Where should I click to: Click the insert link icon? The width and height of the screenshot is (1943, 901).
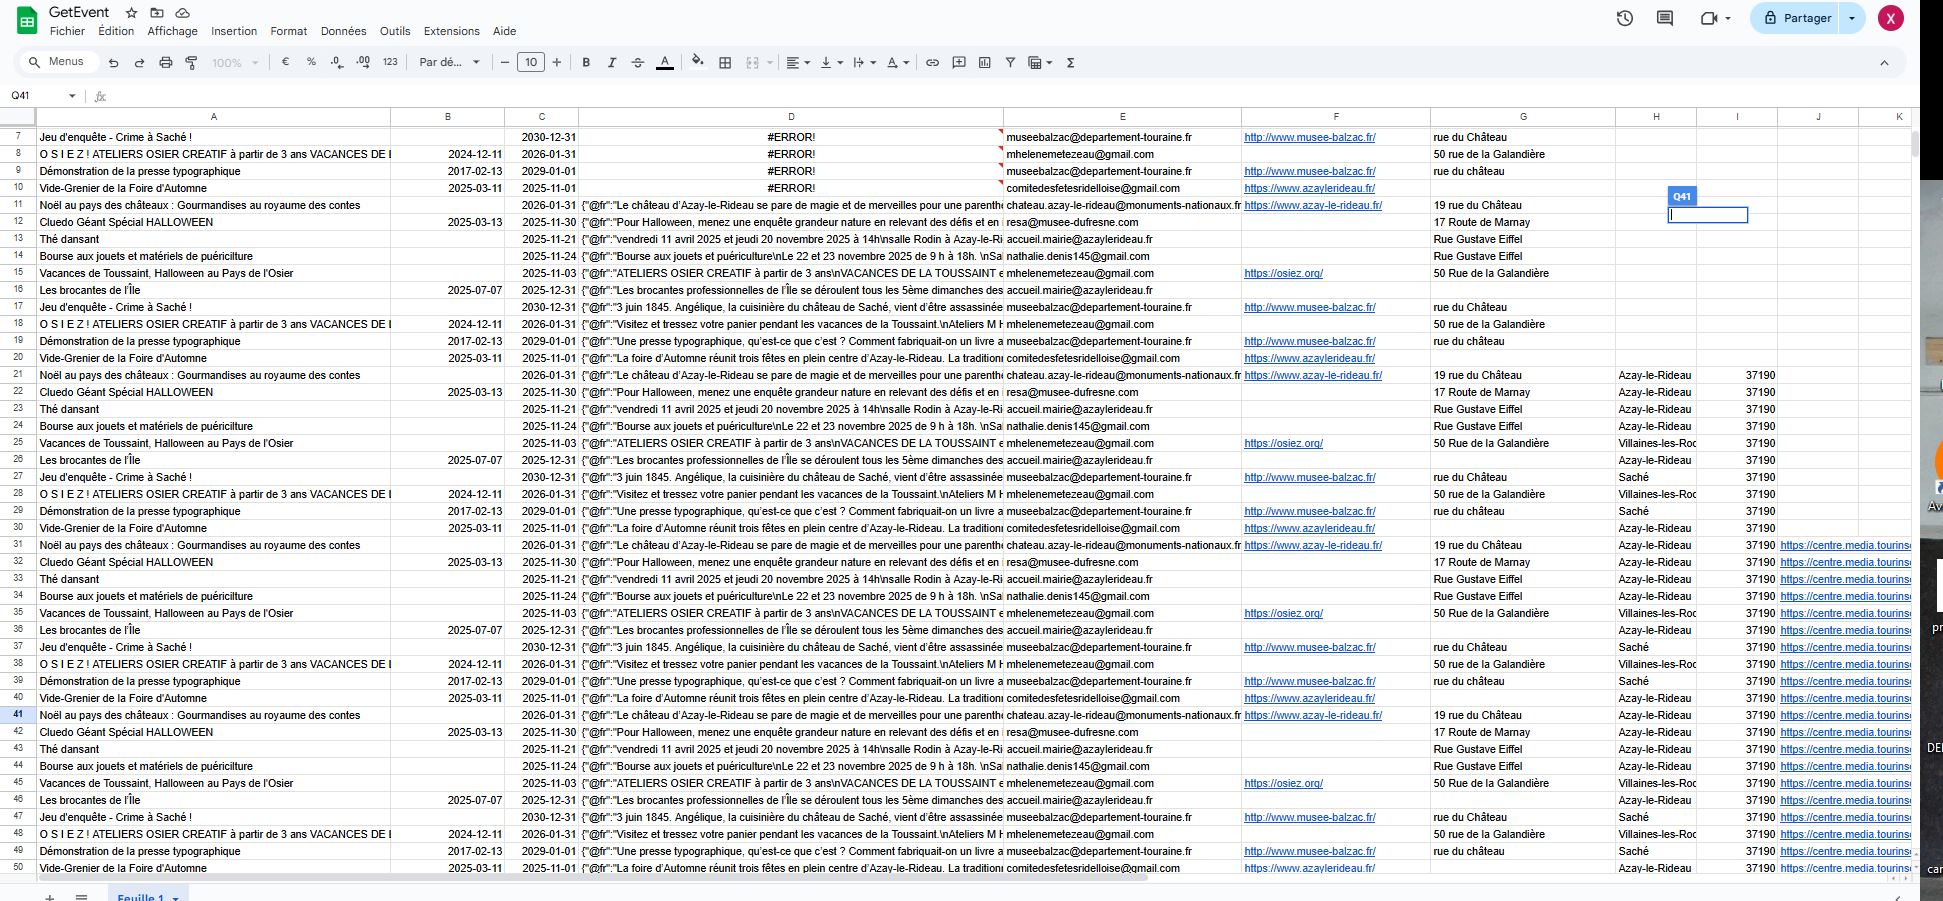[932, 63]
